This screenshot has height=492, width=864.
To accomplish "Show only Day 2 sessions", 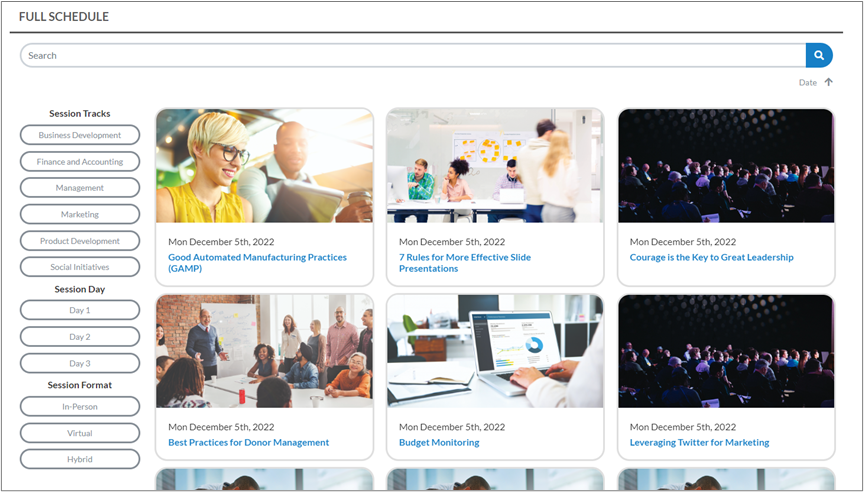I will coord(80,337).
